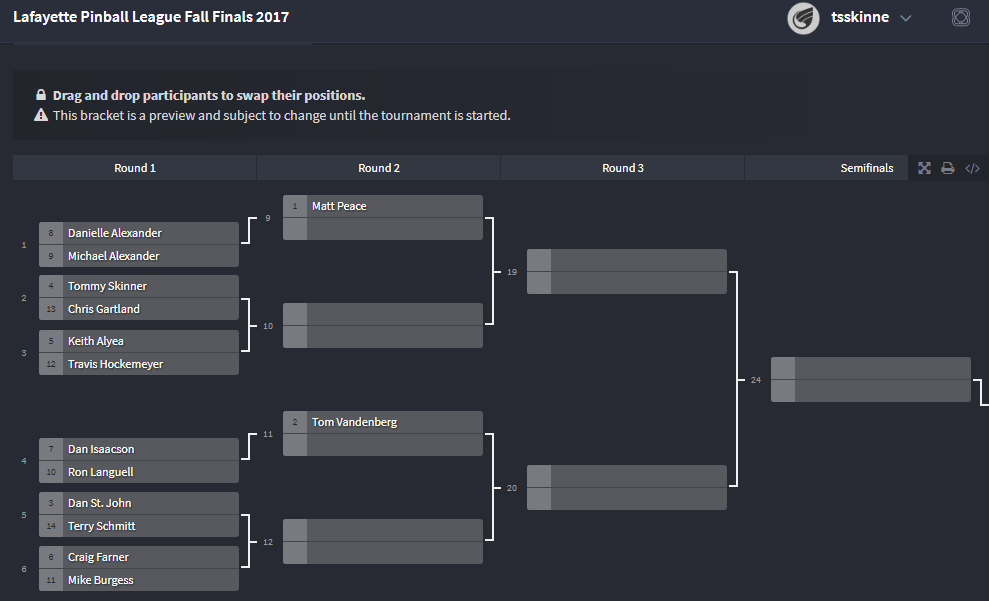The image size is (989, 601).
Task: Click the tournament title heading
Action: pos(151,17)
